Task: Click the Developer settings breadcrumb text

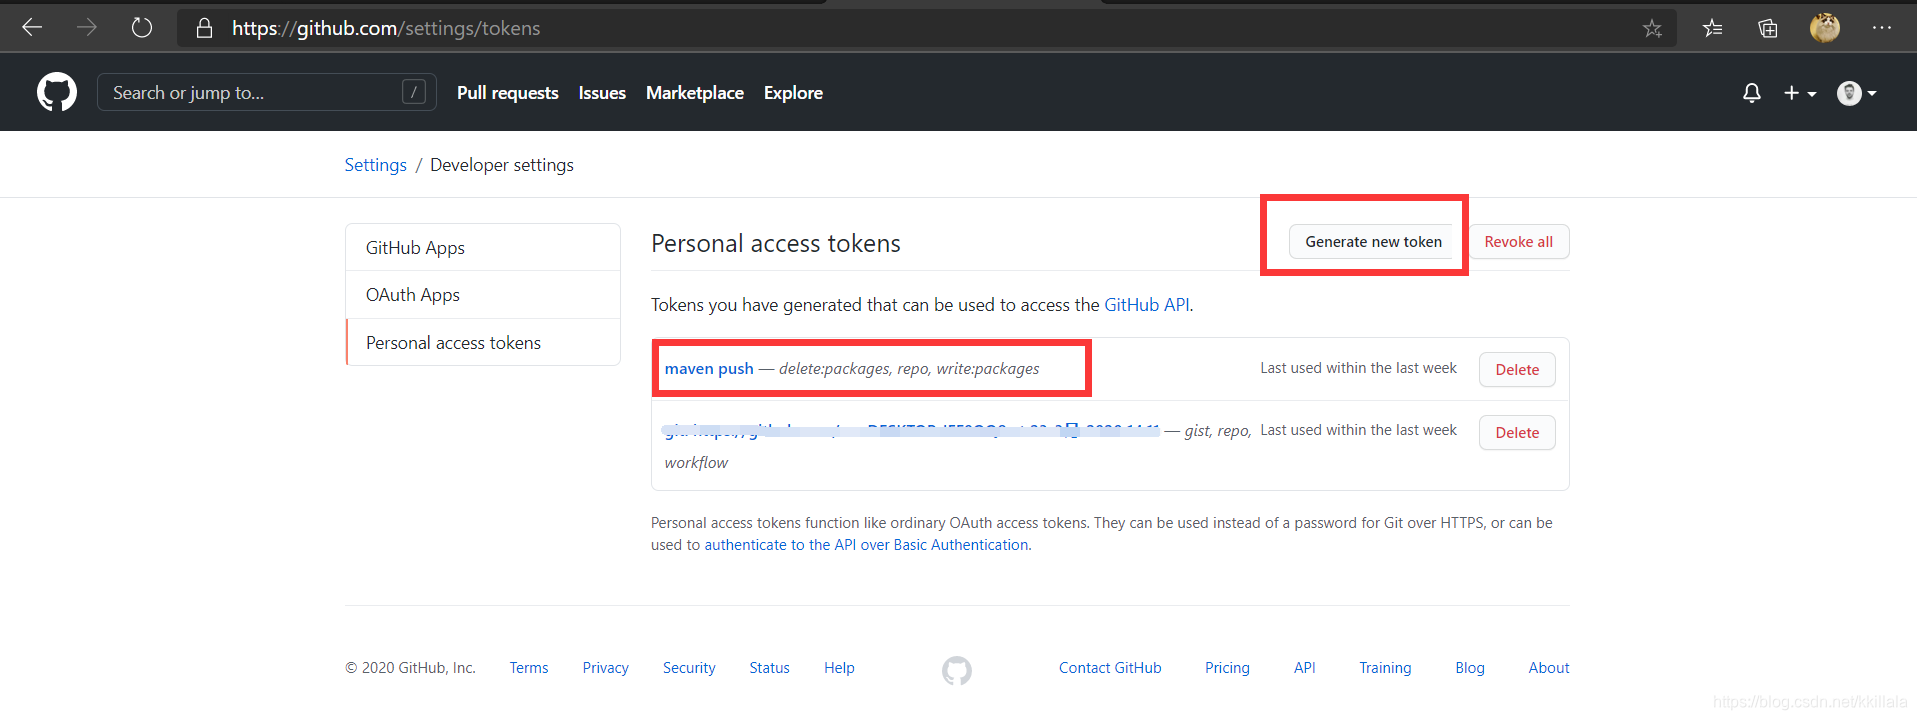Action: coord(502,165)
